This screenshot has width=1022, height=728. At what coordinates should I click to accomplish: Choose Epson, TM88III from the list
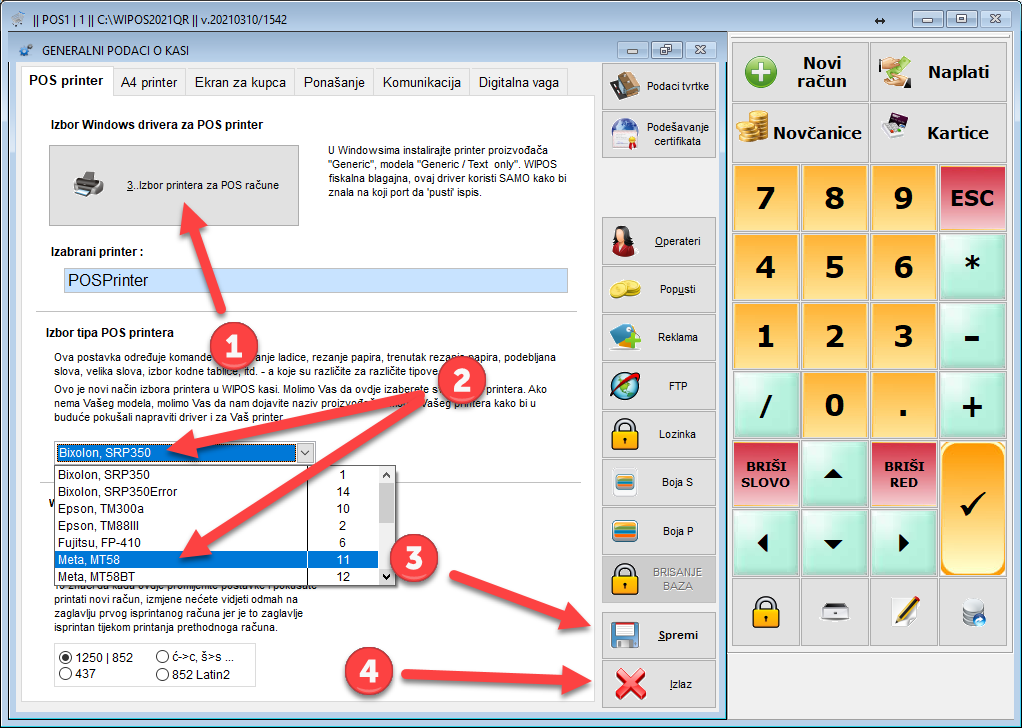[x=180, y=525]
